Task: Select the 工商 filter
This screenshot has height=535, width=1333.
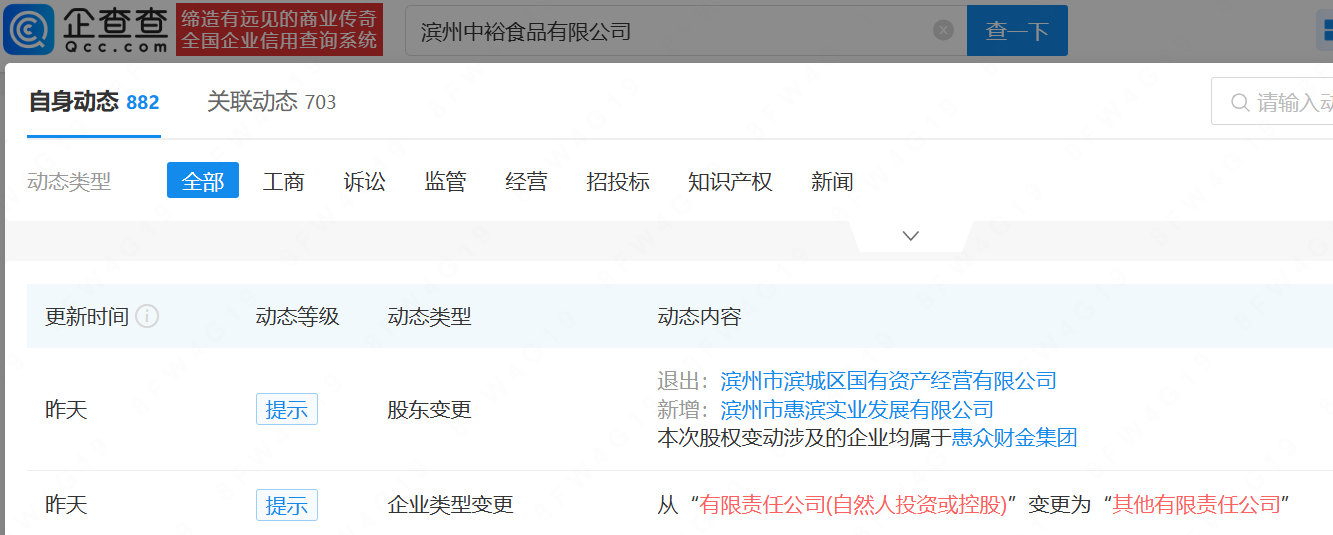Action: coord(283,181)
